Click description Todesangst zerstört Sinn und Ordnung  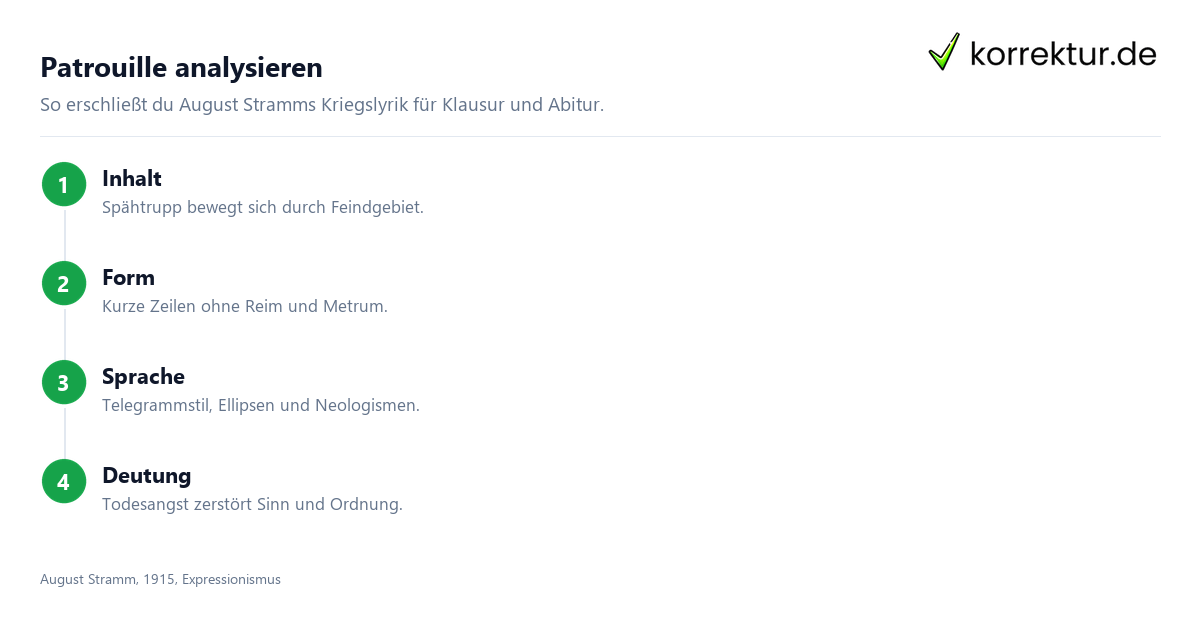pos(252,505)
